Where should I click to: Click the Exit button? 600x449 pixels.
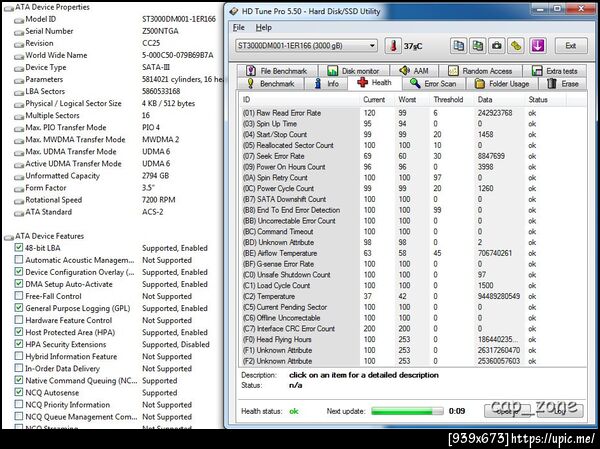click(571, 46)
